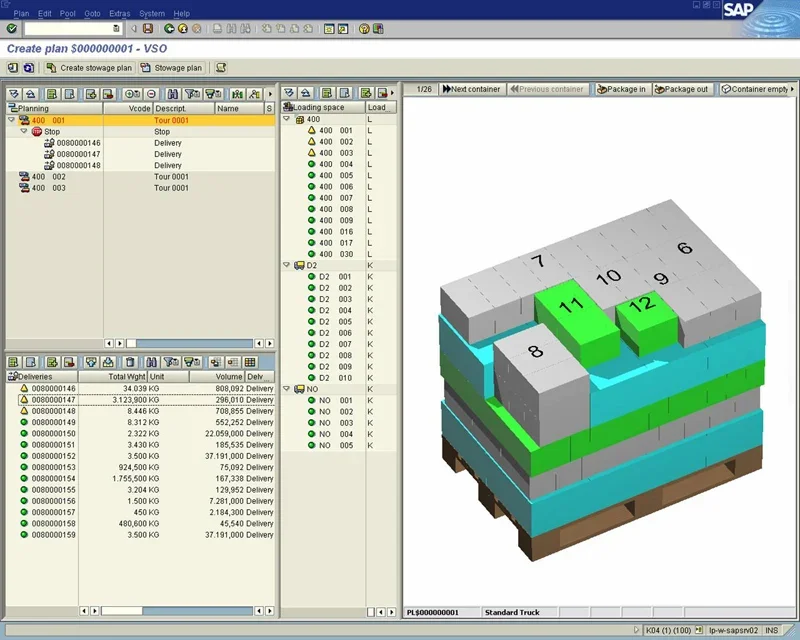Click the Save icon in the standard toolbar
This screenshot has width=800, height=640.
tap(149, 29)
